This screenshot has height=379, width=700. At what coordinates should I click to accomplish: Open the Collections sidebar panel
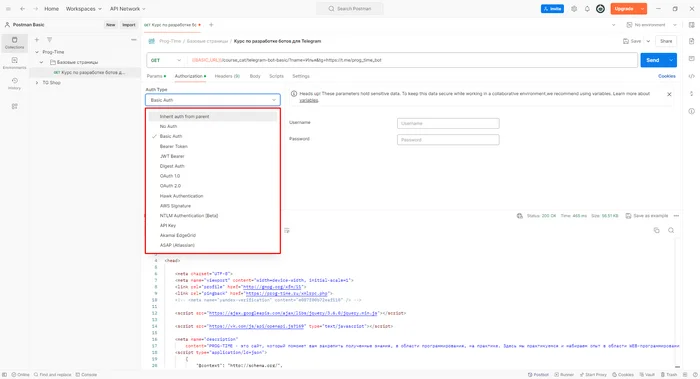point(14,43)
